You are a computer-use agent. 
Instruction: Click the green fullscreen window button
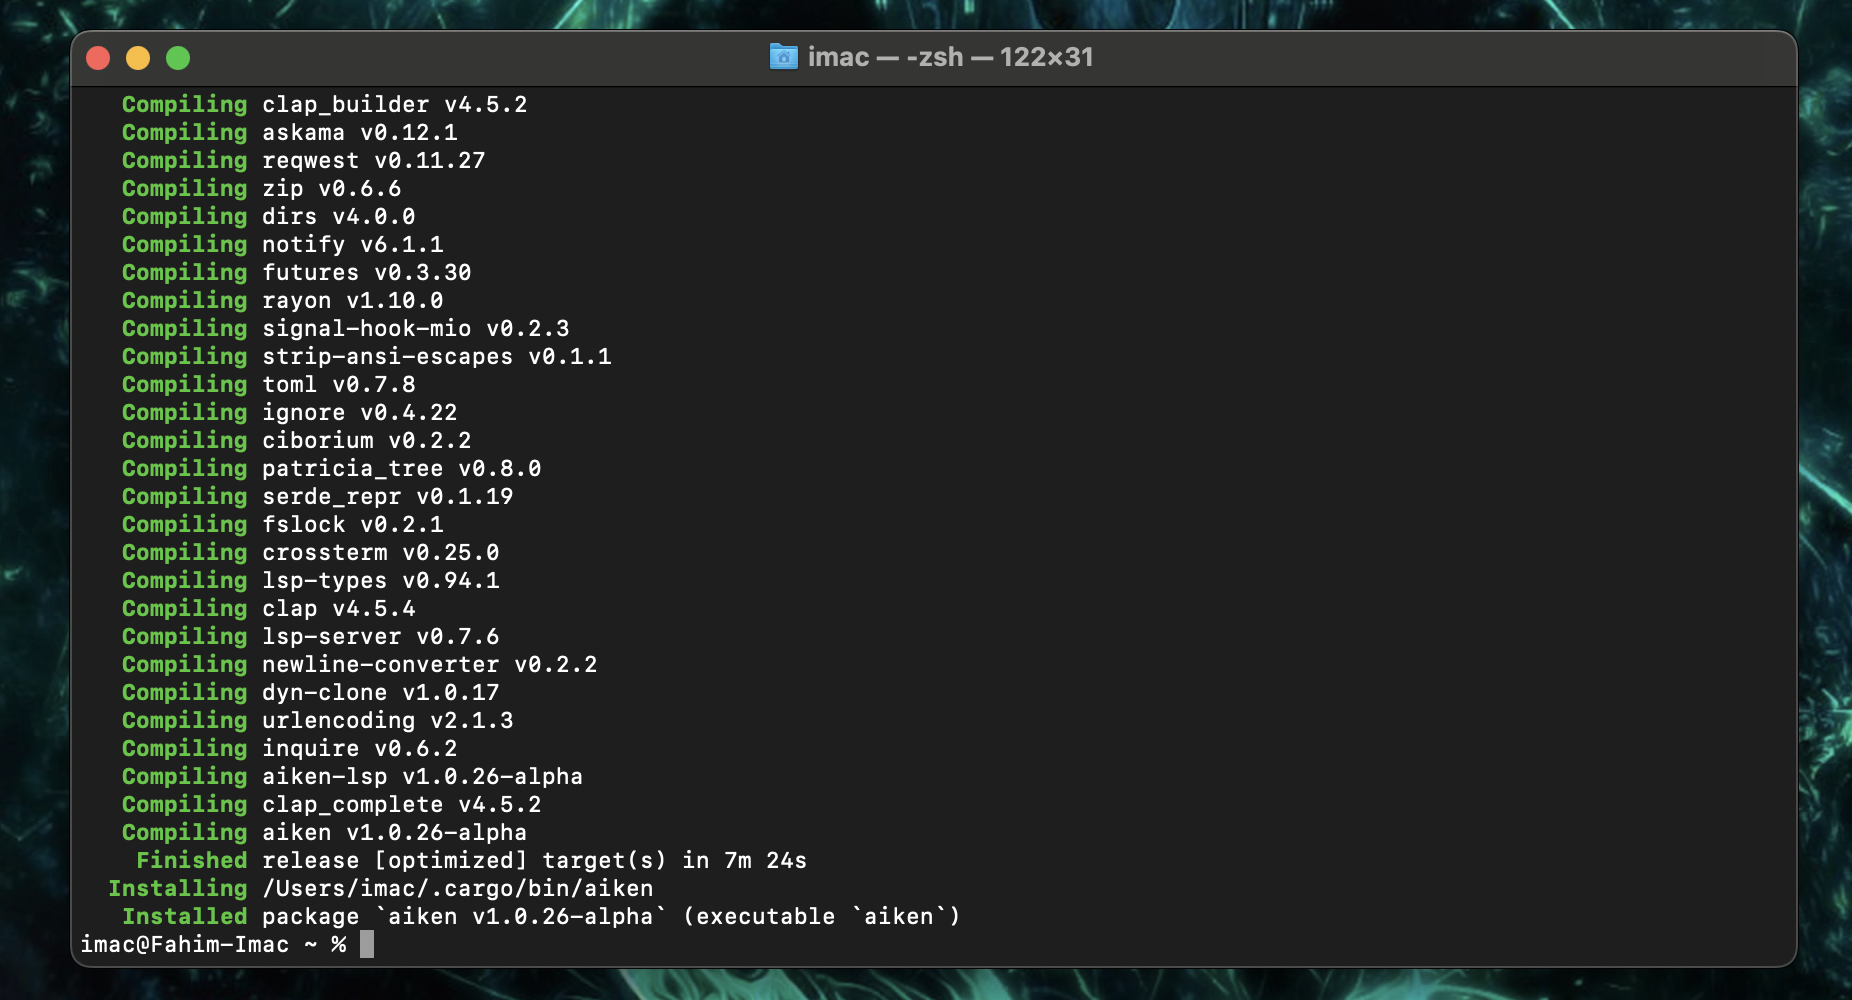(178, 58)
